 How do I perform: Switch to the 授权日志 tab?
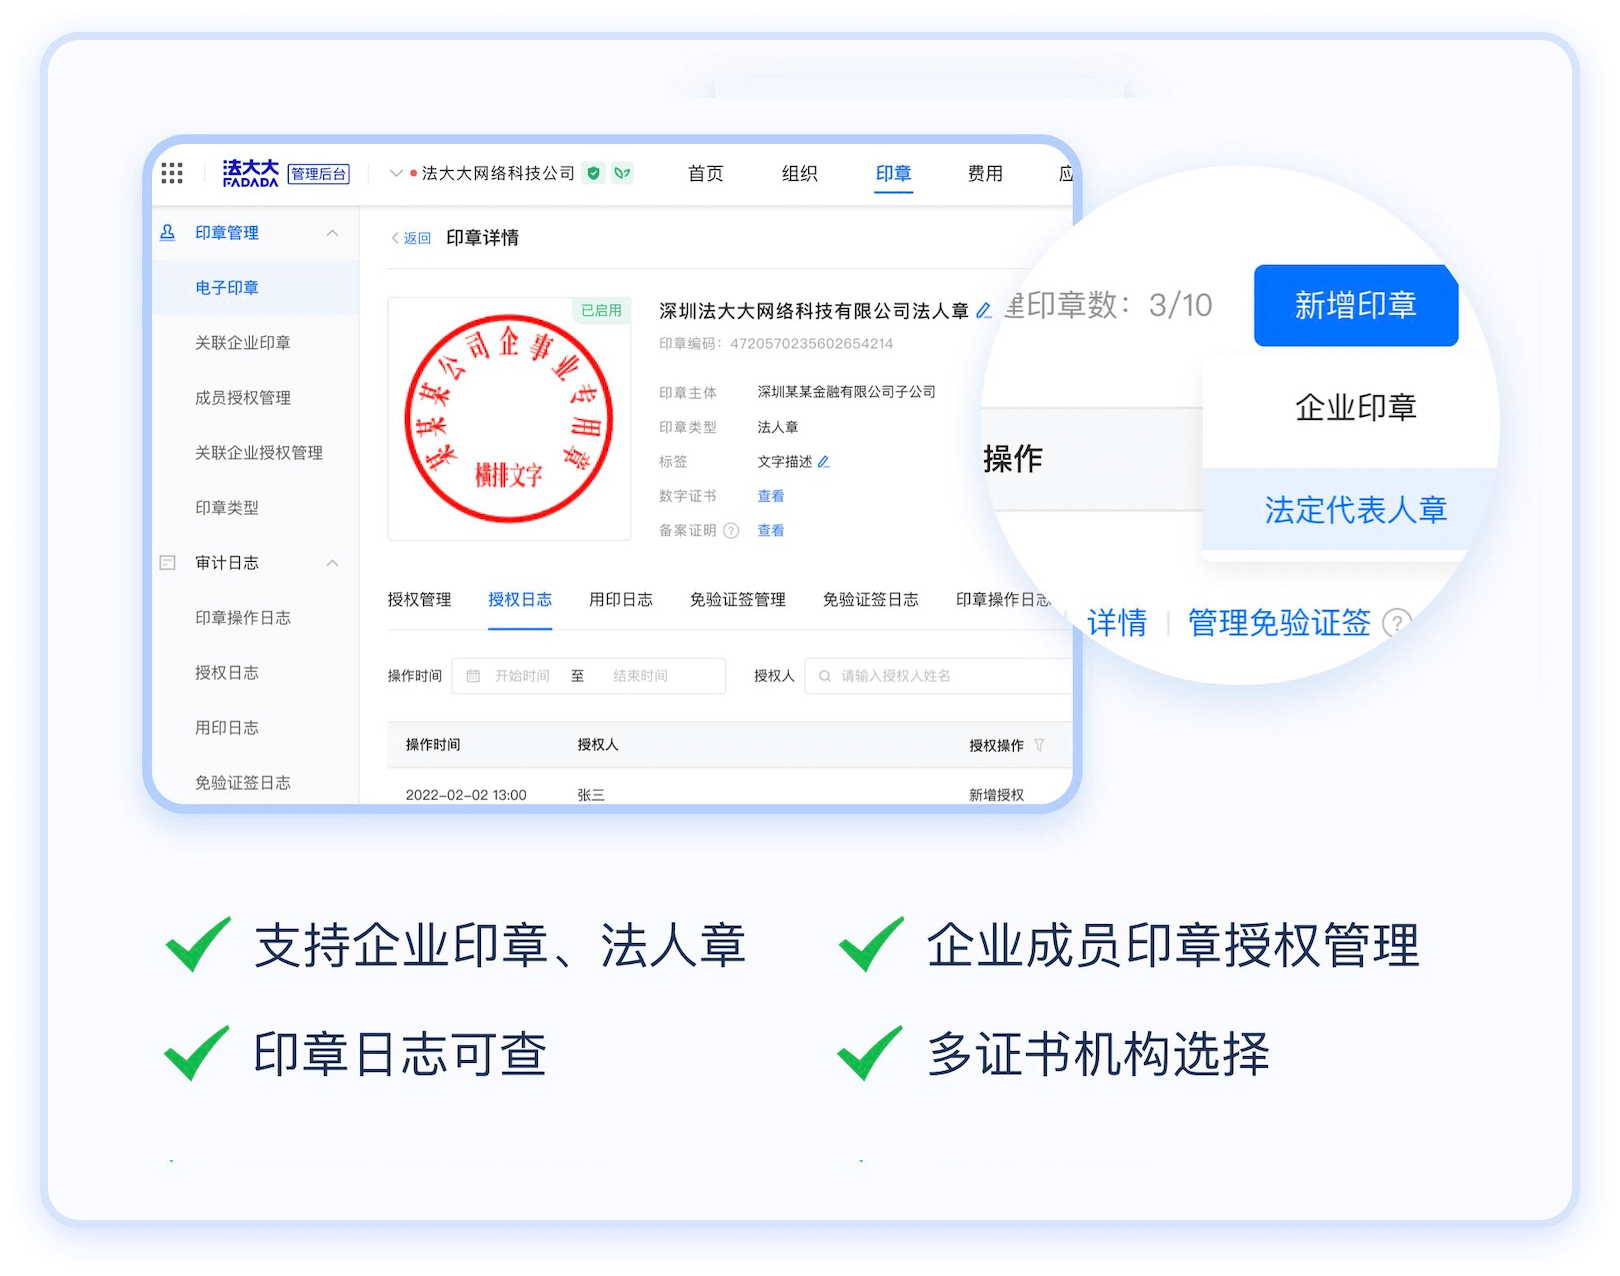(520, 599)
